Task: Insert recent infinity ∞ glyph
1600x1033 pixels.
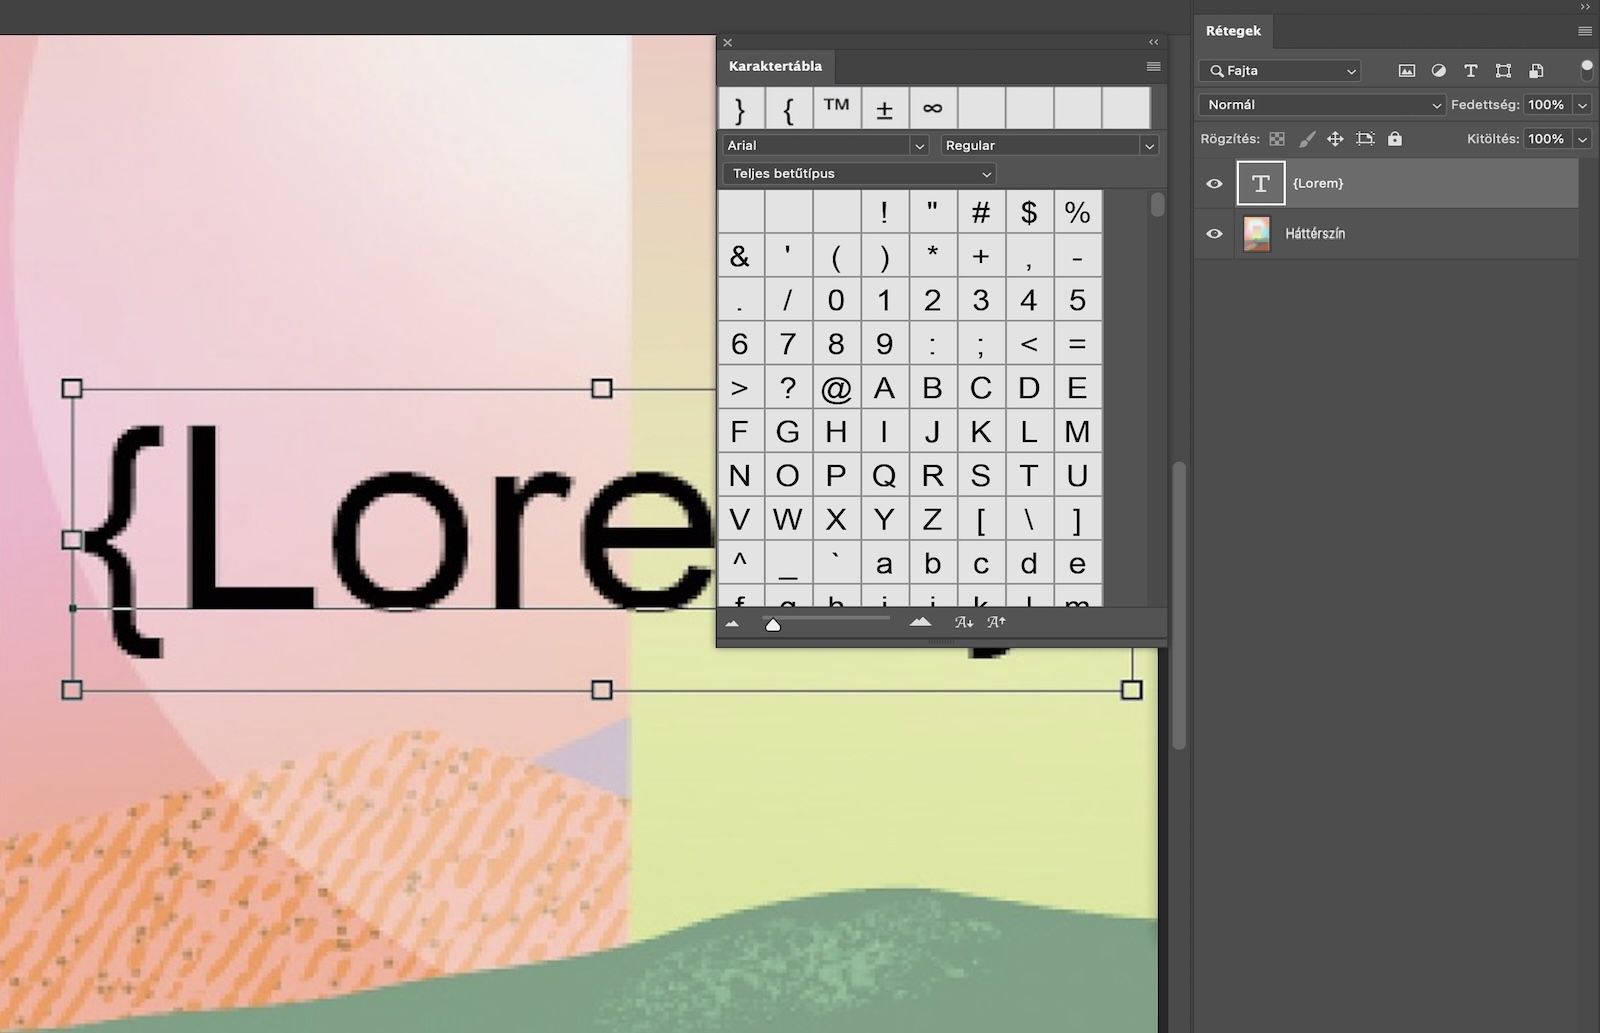Action: [x=933, y=108]
